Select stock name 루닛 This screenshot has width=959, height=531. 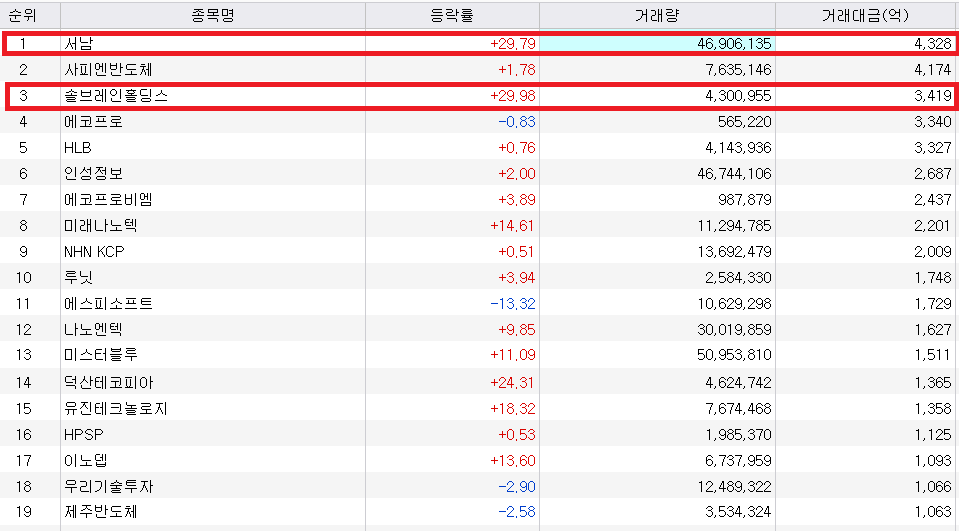(x=79, y=278)
